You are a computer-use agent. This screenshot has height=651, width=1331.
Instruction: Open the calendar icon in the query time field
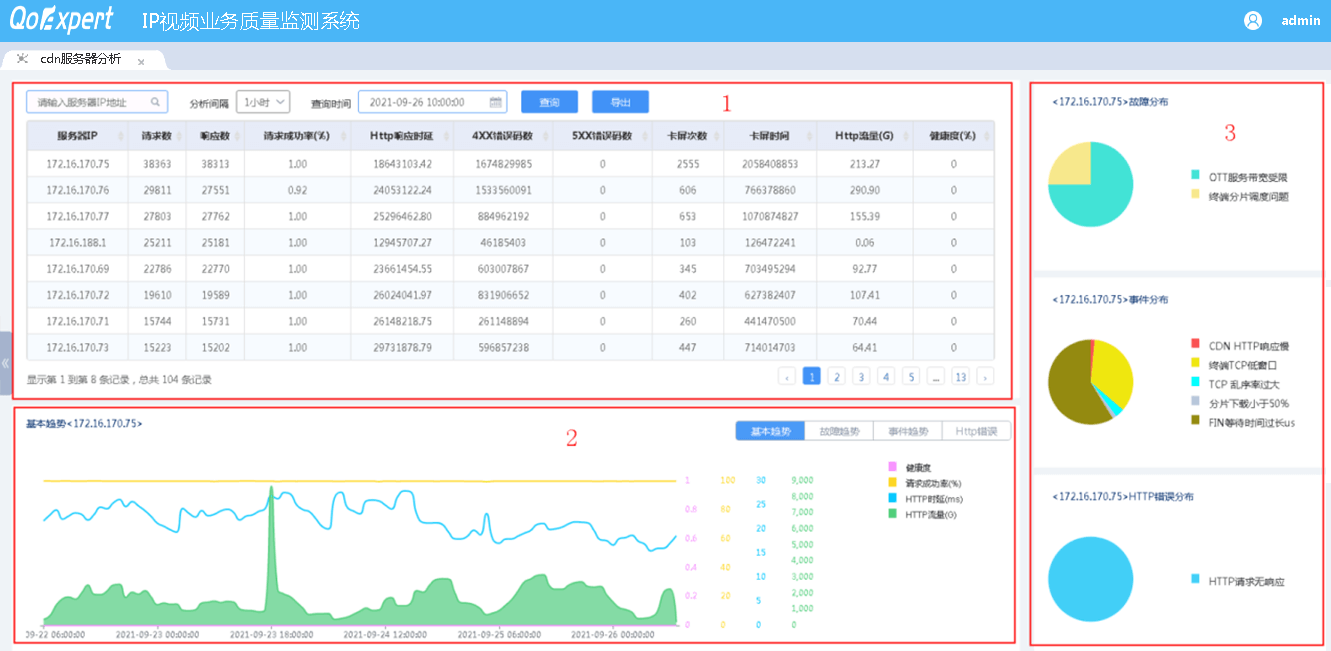pyautogui.click(x=495, y=102)
